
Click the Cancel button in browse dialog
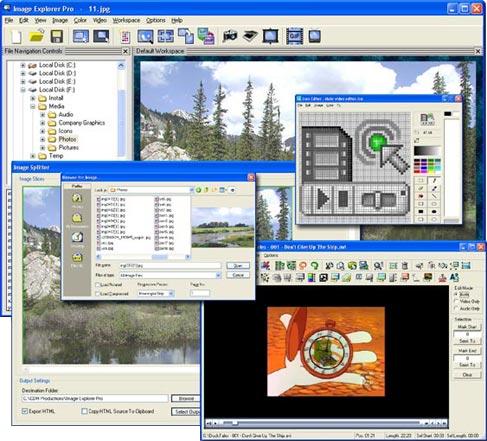238,275
